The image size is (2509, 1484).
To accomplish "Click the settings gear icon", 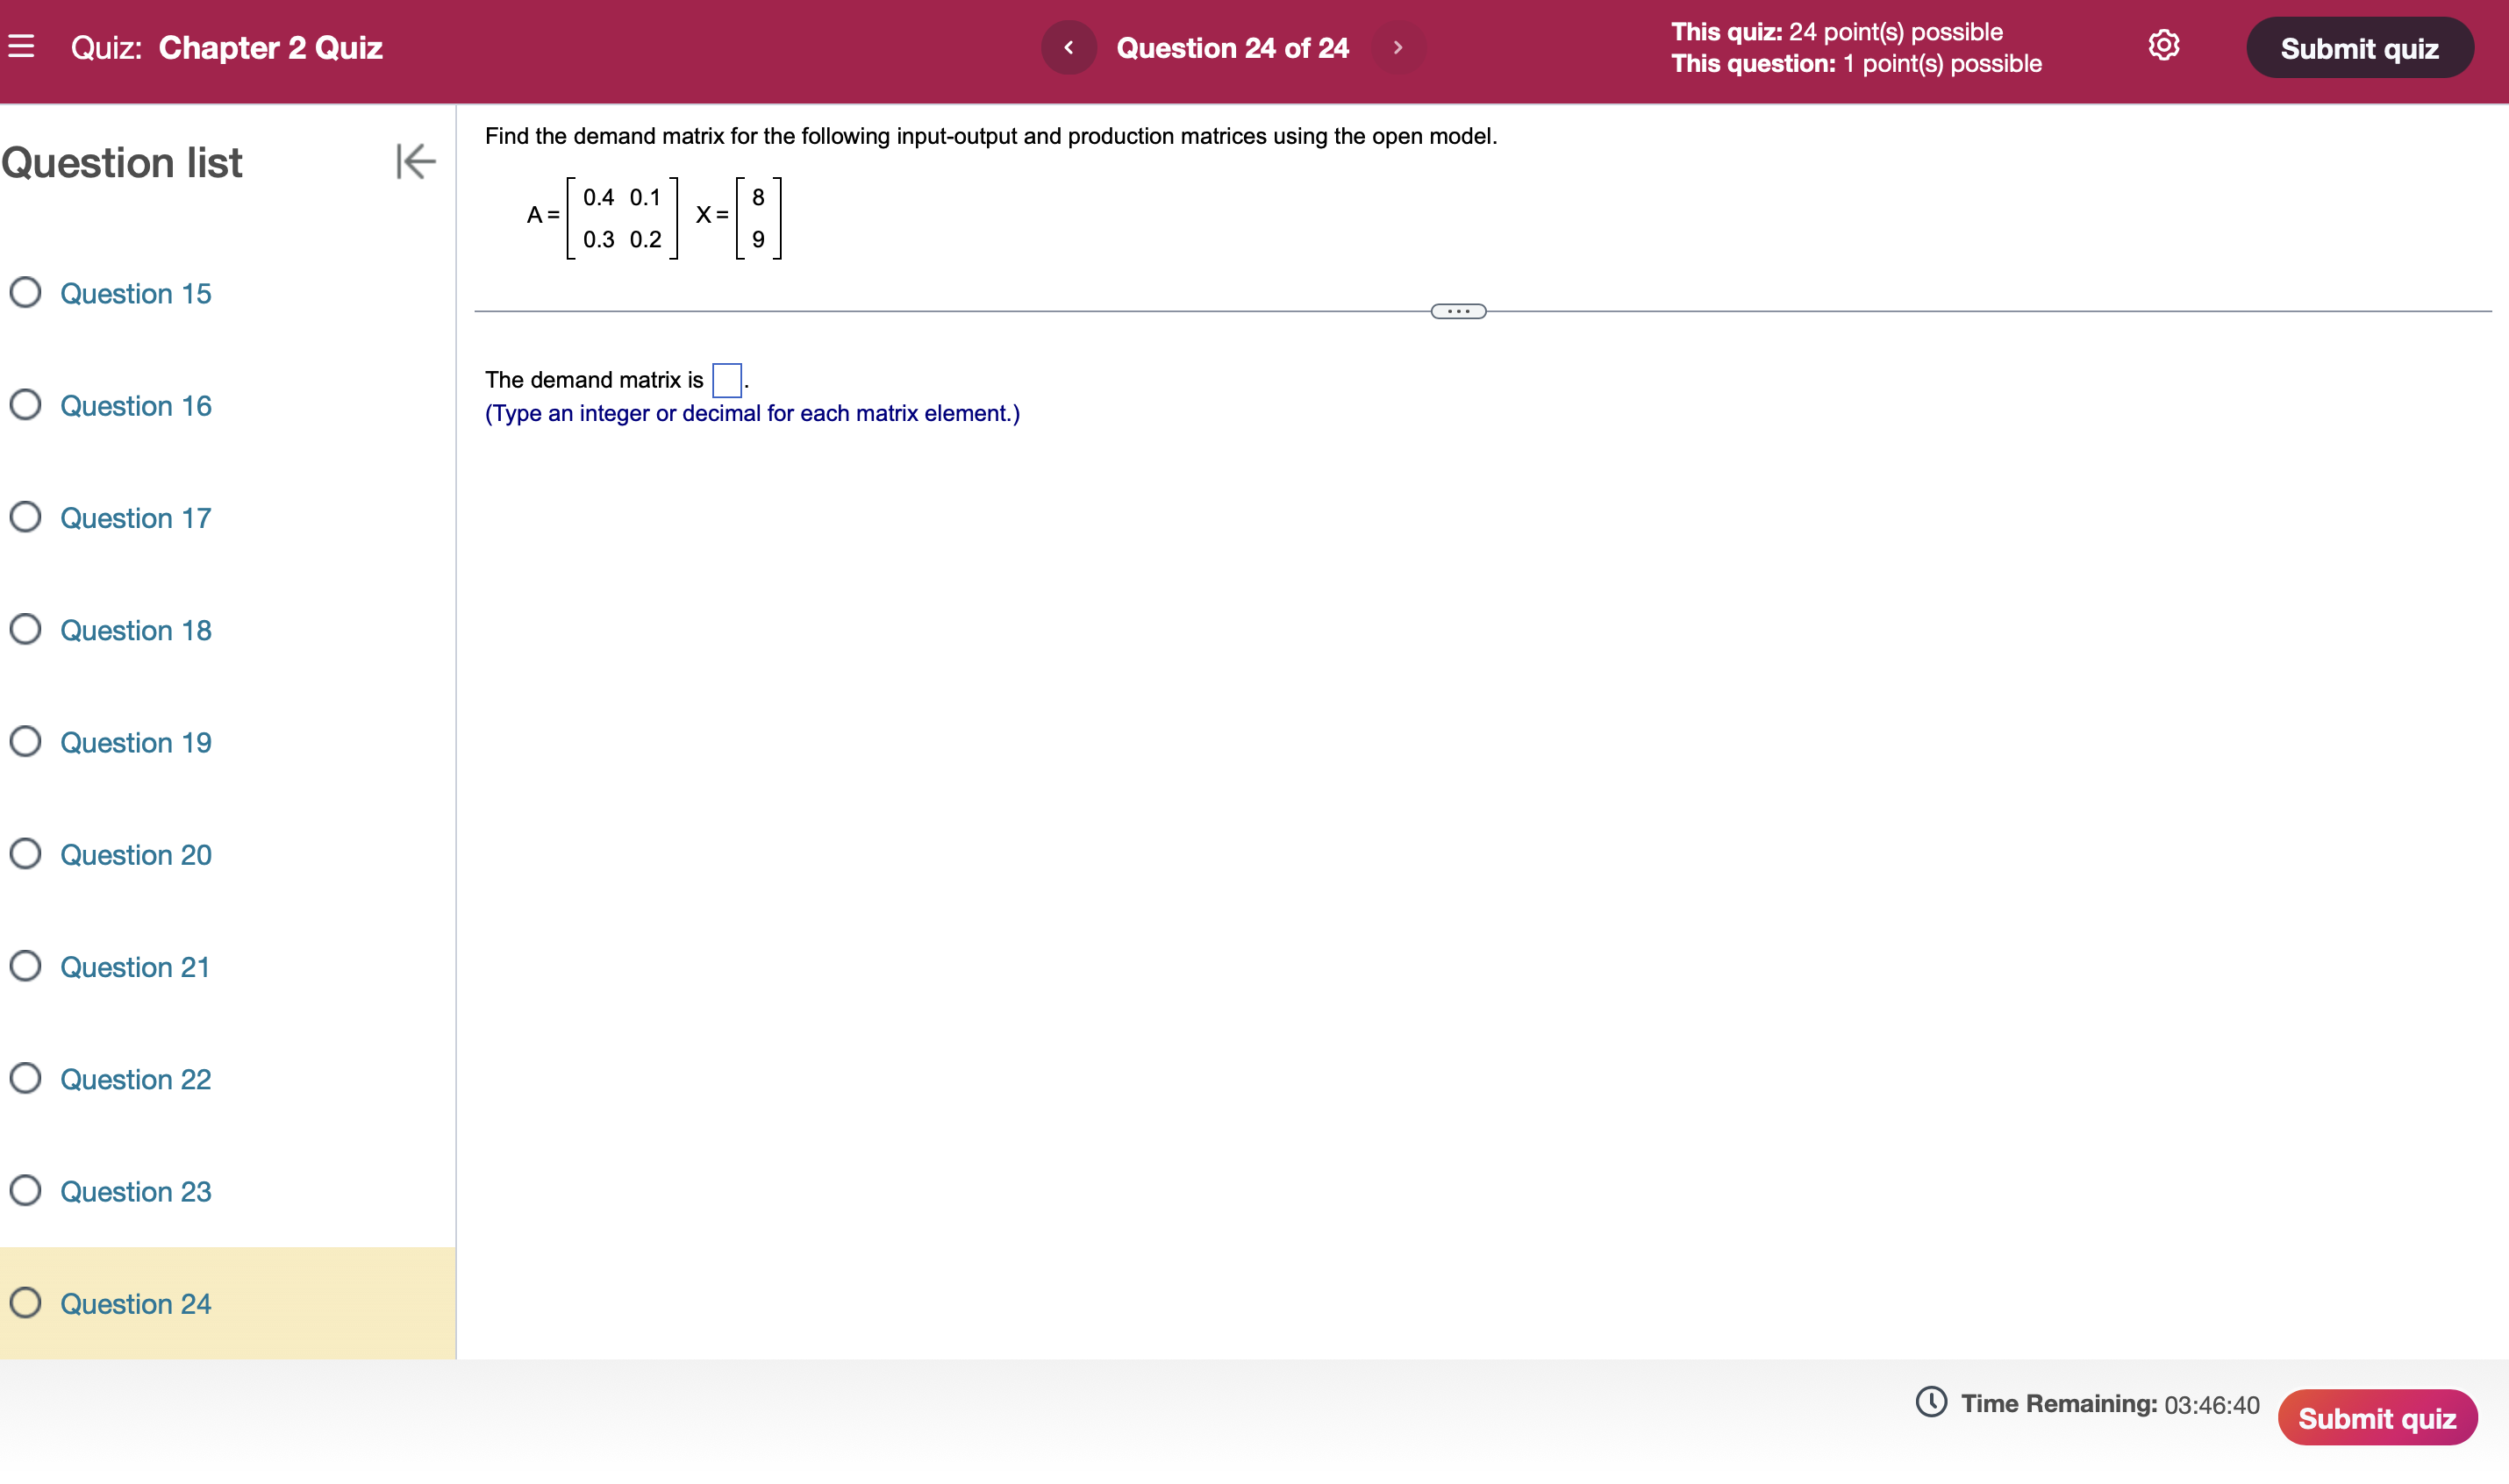I will point(2162,47).
